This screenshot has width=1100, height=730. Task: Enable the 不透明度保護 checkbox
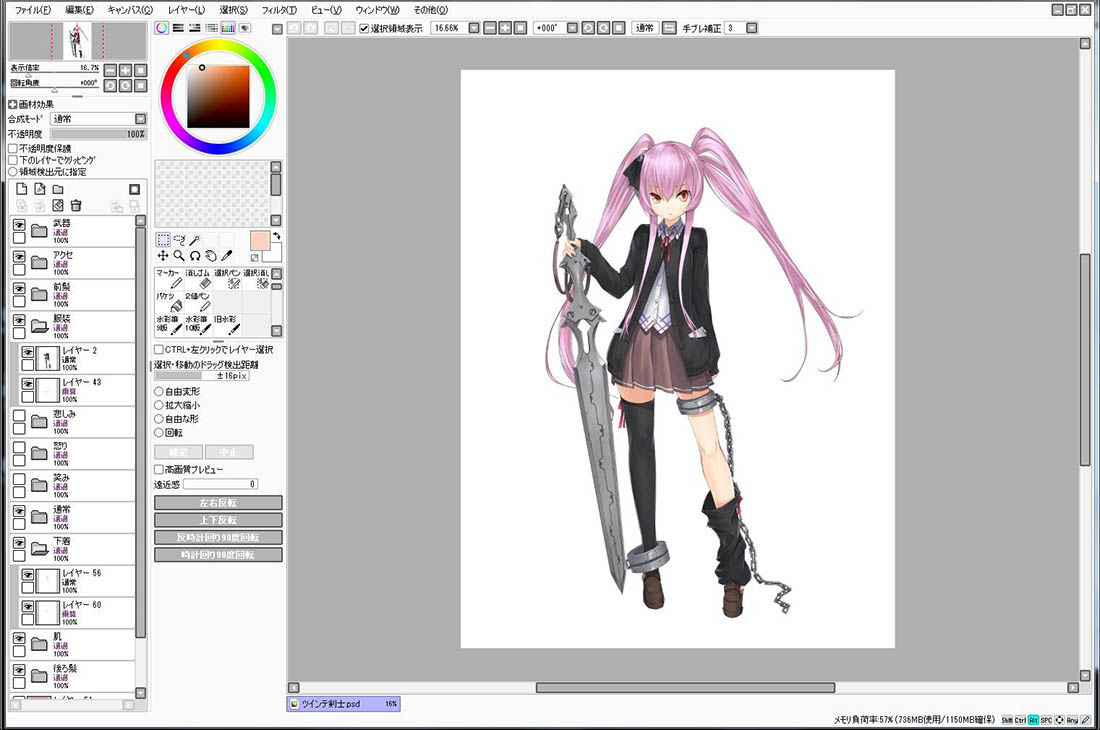coord(13,149)
